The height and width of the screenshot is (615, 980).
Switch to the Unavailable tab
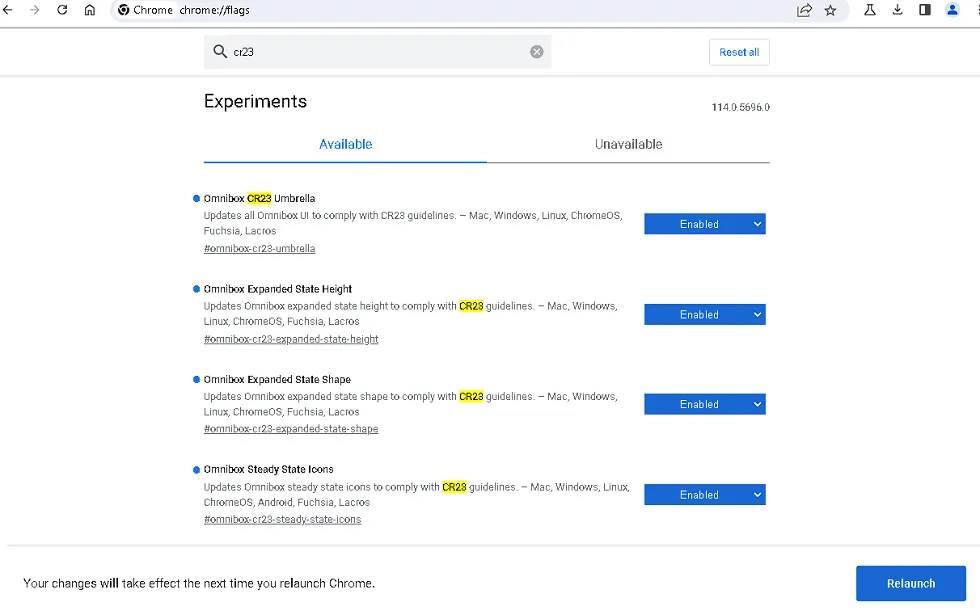click(628, 144)
